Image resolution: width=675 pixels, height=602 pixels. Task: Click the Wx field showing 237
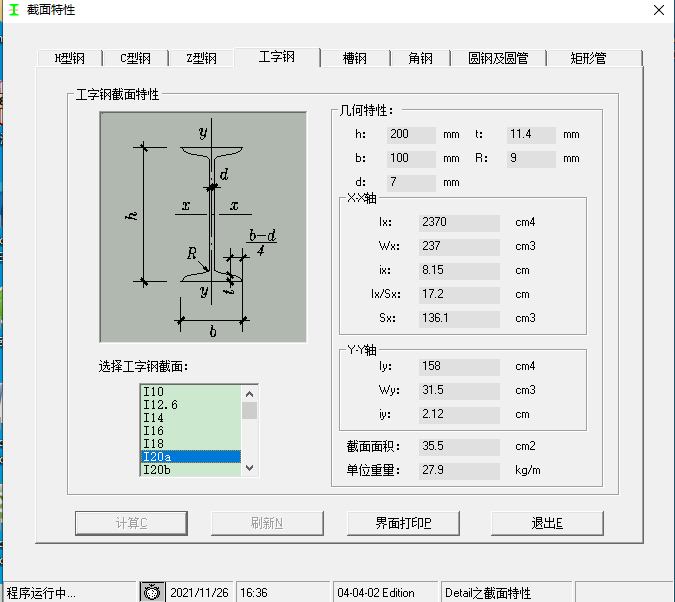[459, 246]
